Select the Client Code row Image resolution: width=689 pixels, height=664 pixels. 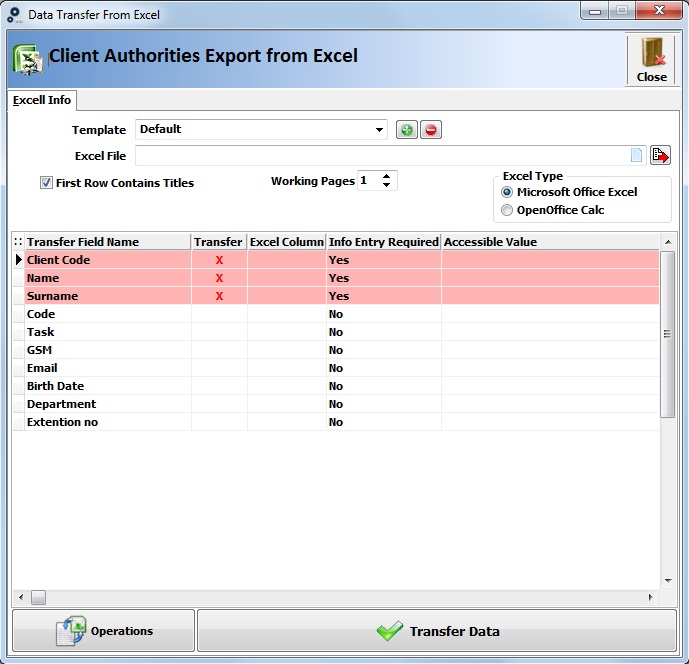[336, 260]
